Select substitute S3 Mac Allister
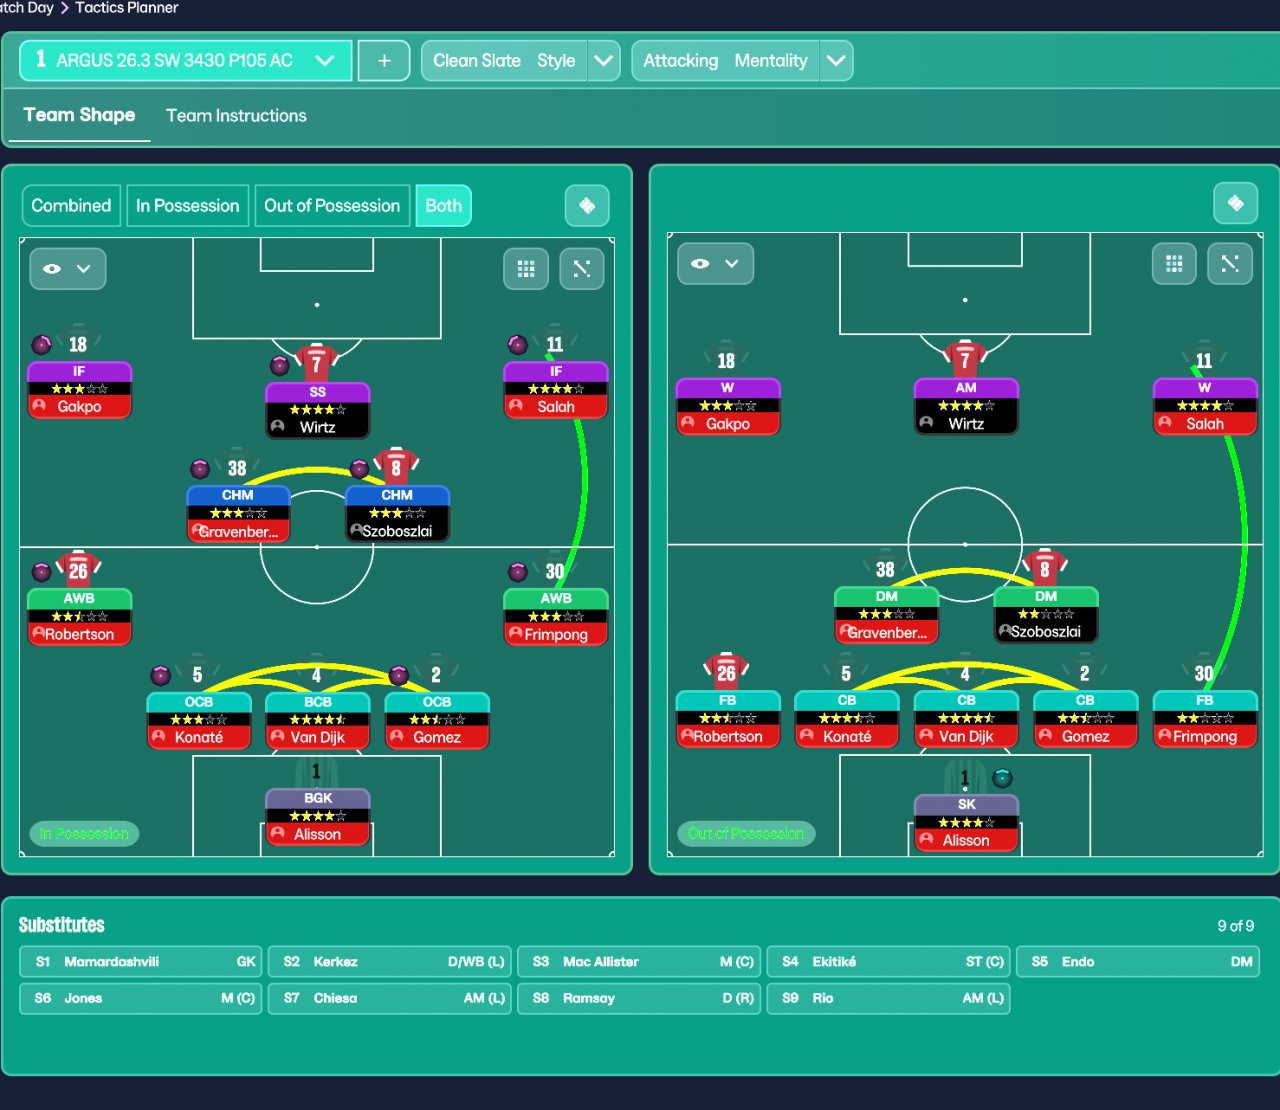Screen dimensions: 1280x1110 point(639,961)
